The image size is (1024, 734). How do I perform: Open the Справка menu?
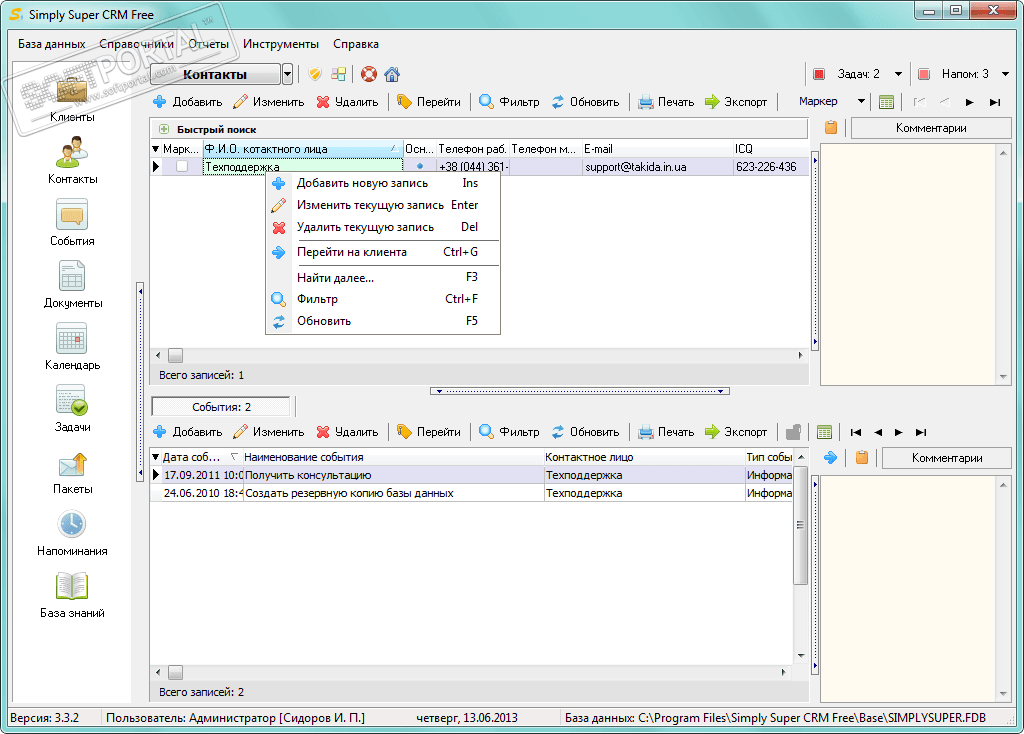point(356,44)
